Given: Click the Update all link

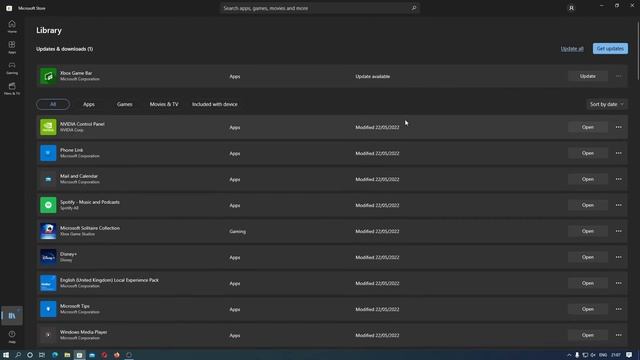Looking at the screenshot, I should [572, 49].
